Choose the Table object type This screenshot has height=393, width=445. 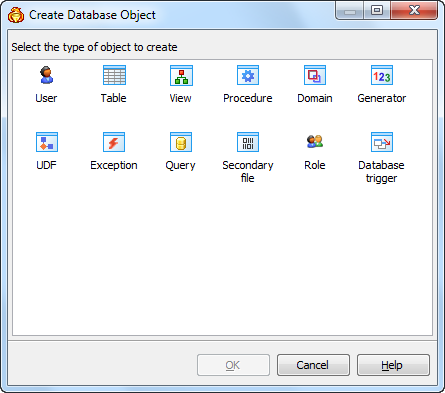(114, 75)
